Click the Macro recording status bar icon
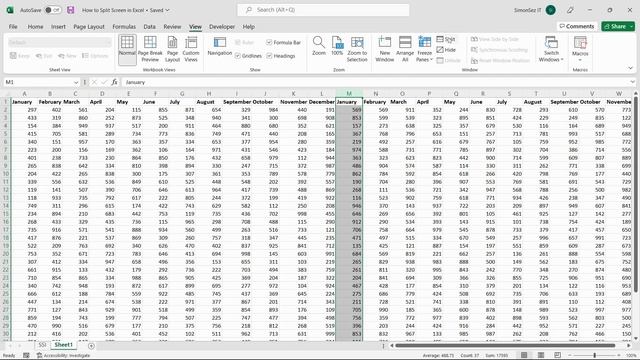The image size is (640, 360). (x=26, y=356)
